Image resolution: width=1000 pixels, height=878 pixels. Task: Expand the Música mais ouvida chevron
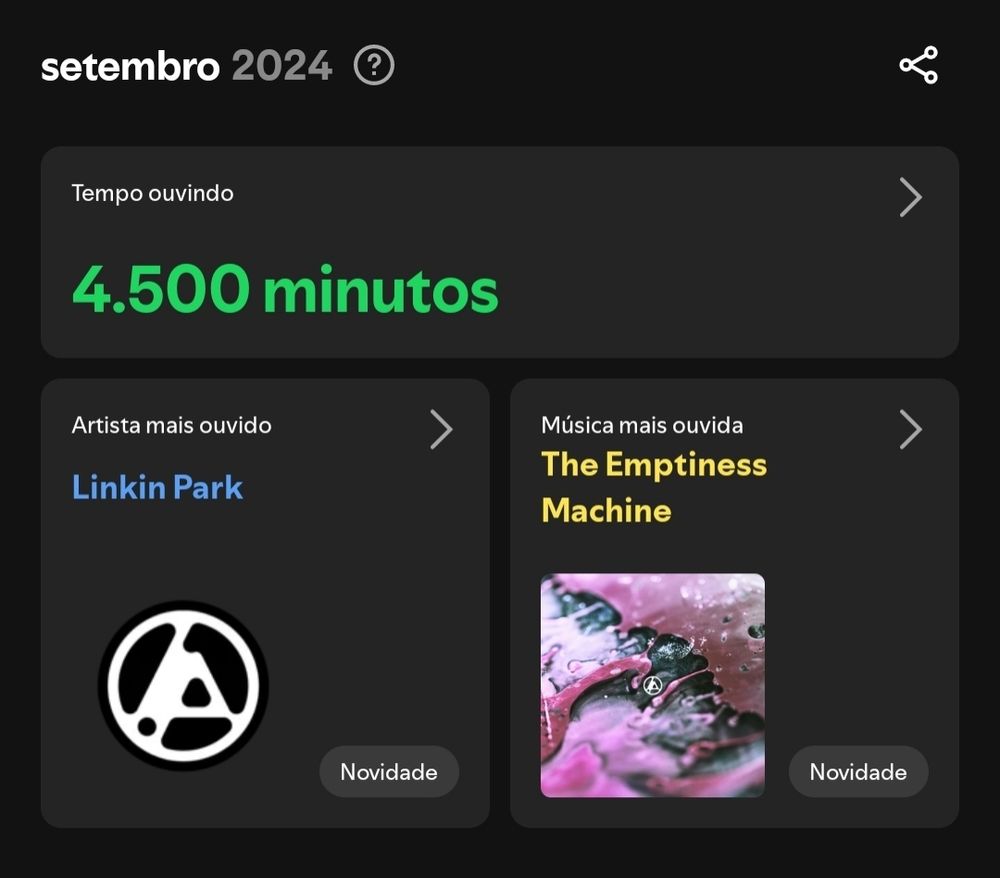(x=911, y=429)
